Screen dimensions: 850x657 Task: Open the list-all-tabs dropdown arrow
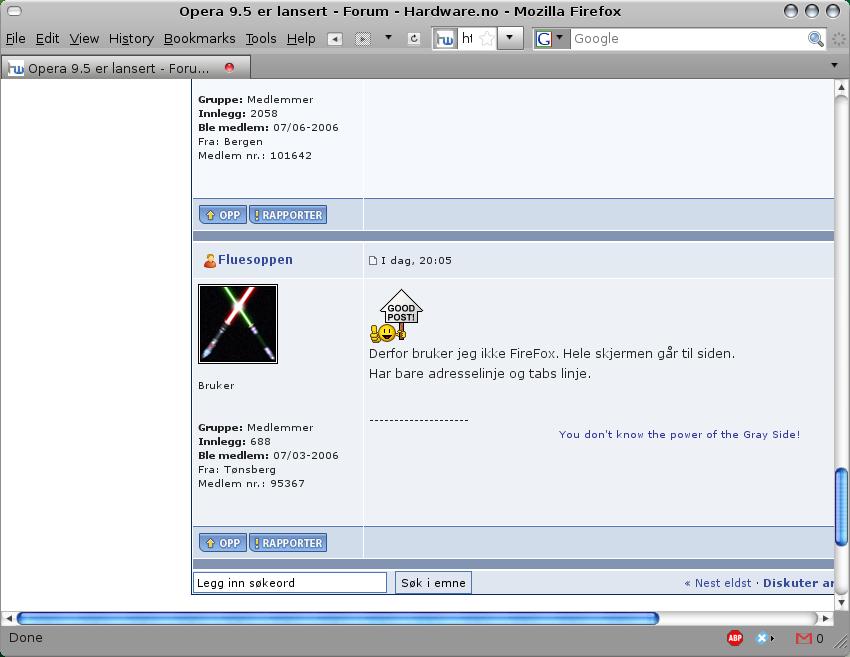click(834, 65)
